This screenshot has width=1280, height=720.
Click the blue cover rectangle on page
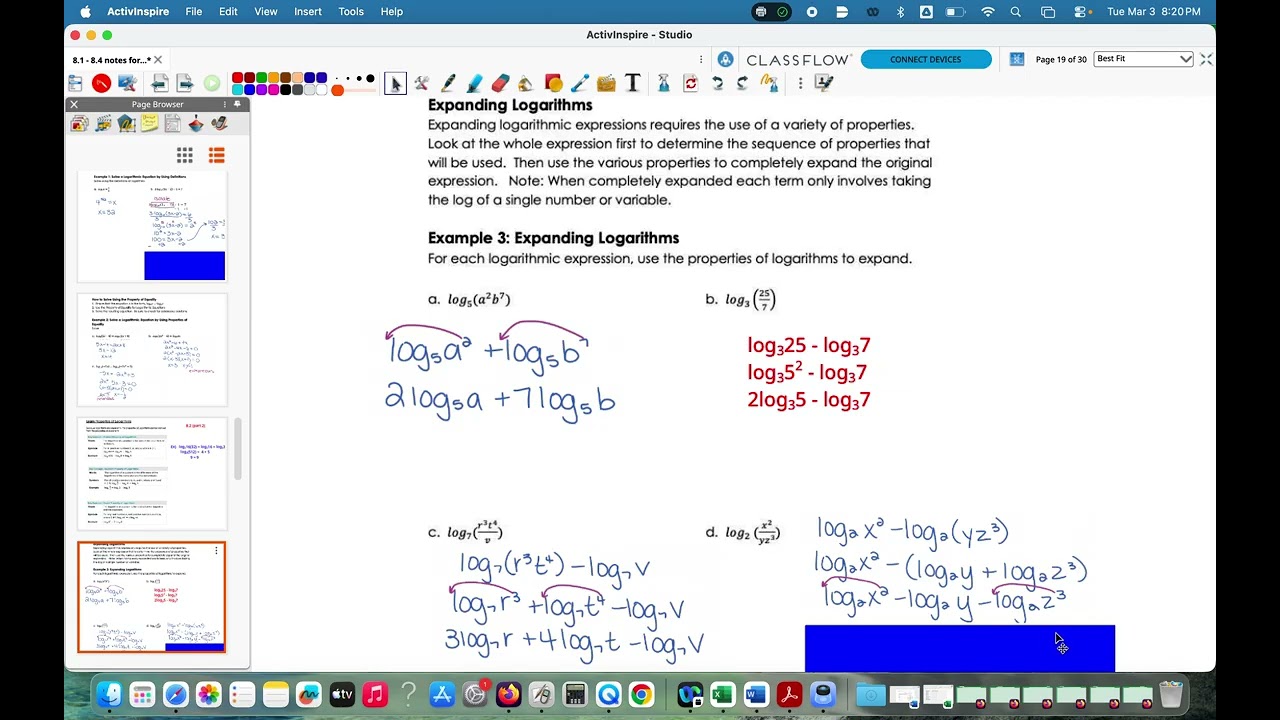960,649
